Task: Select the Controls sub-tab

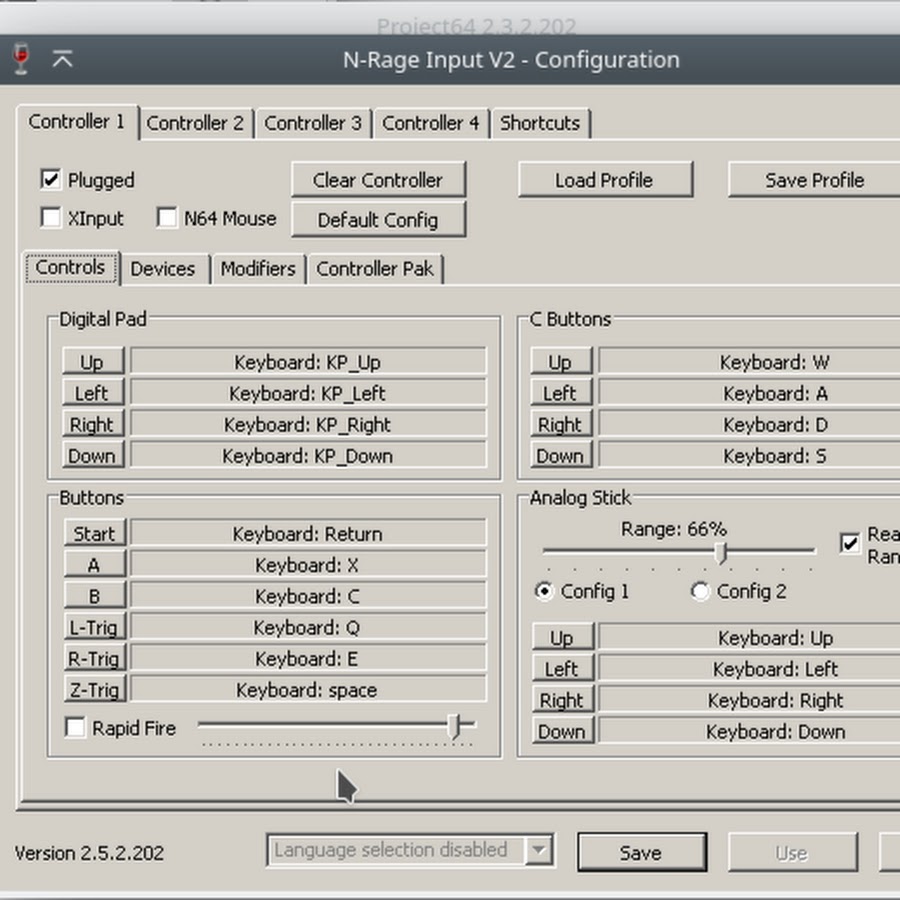Action: [x=71, y=267]
